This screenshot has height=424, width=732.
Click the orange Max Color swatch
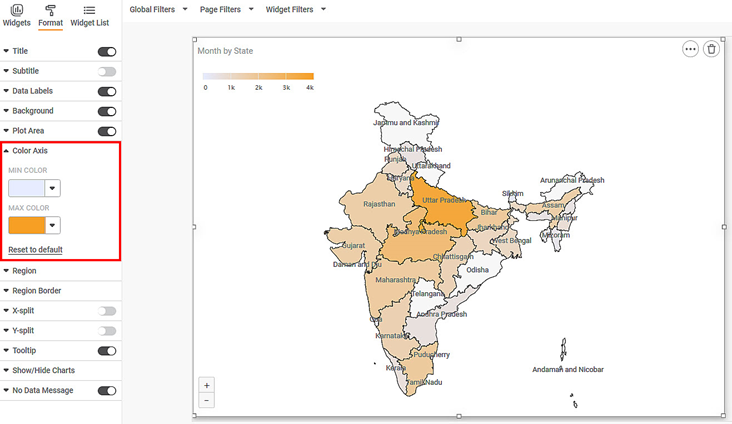[26, 226]
